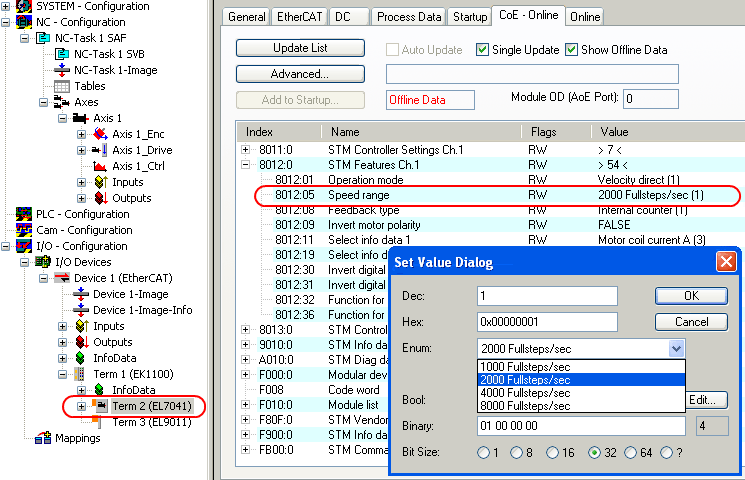This screenshot has width=745, height=480.
Task: Select Bit Size 8 radio button
Action: [x=516, y=452]
